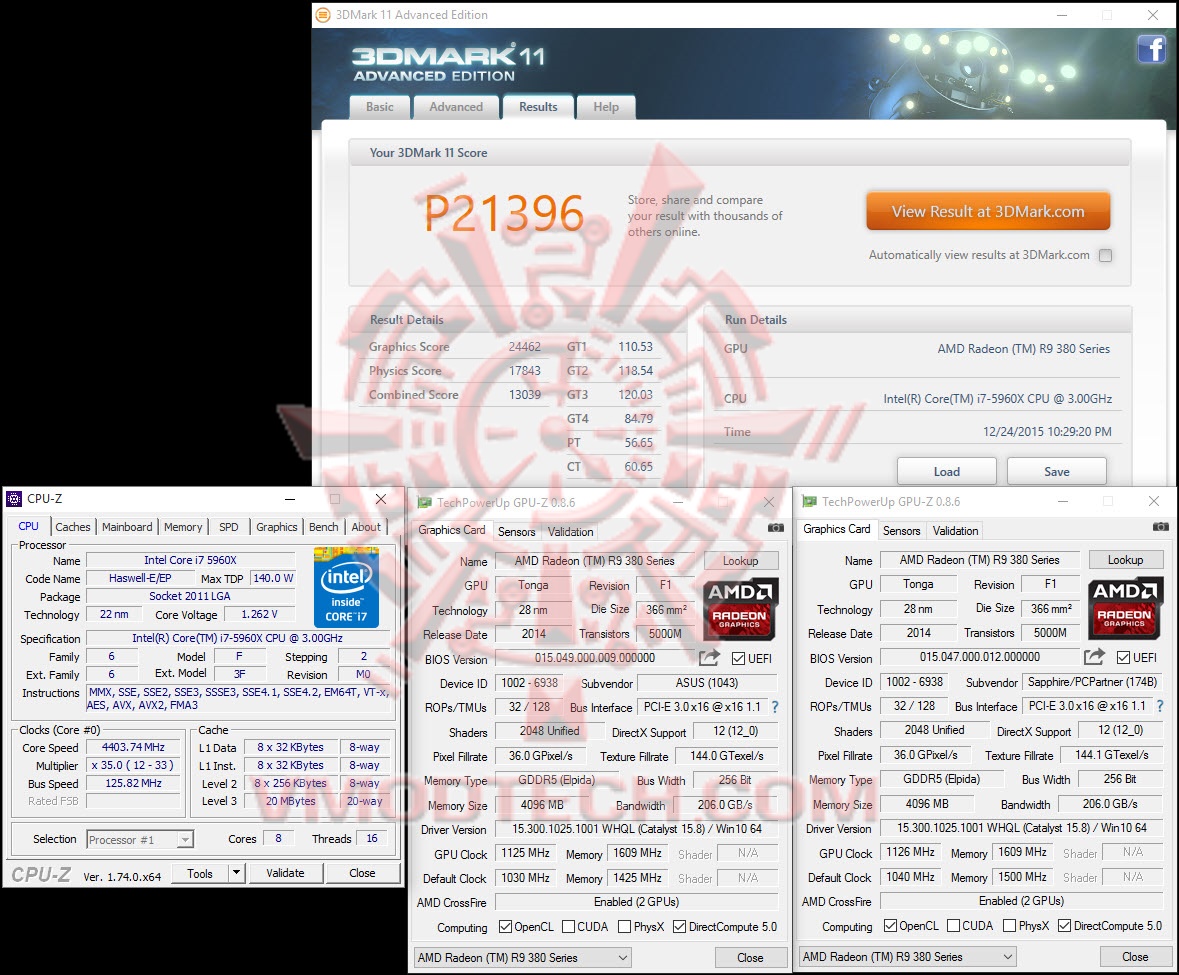Toggle DirectCompute 5.0 checkbox in right GPU-Z

click(x=1064, y=925)
